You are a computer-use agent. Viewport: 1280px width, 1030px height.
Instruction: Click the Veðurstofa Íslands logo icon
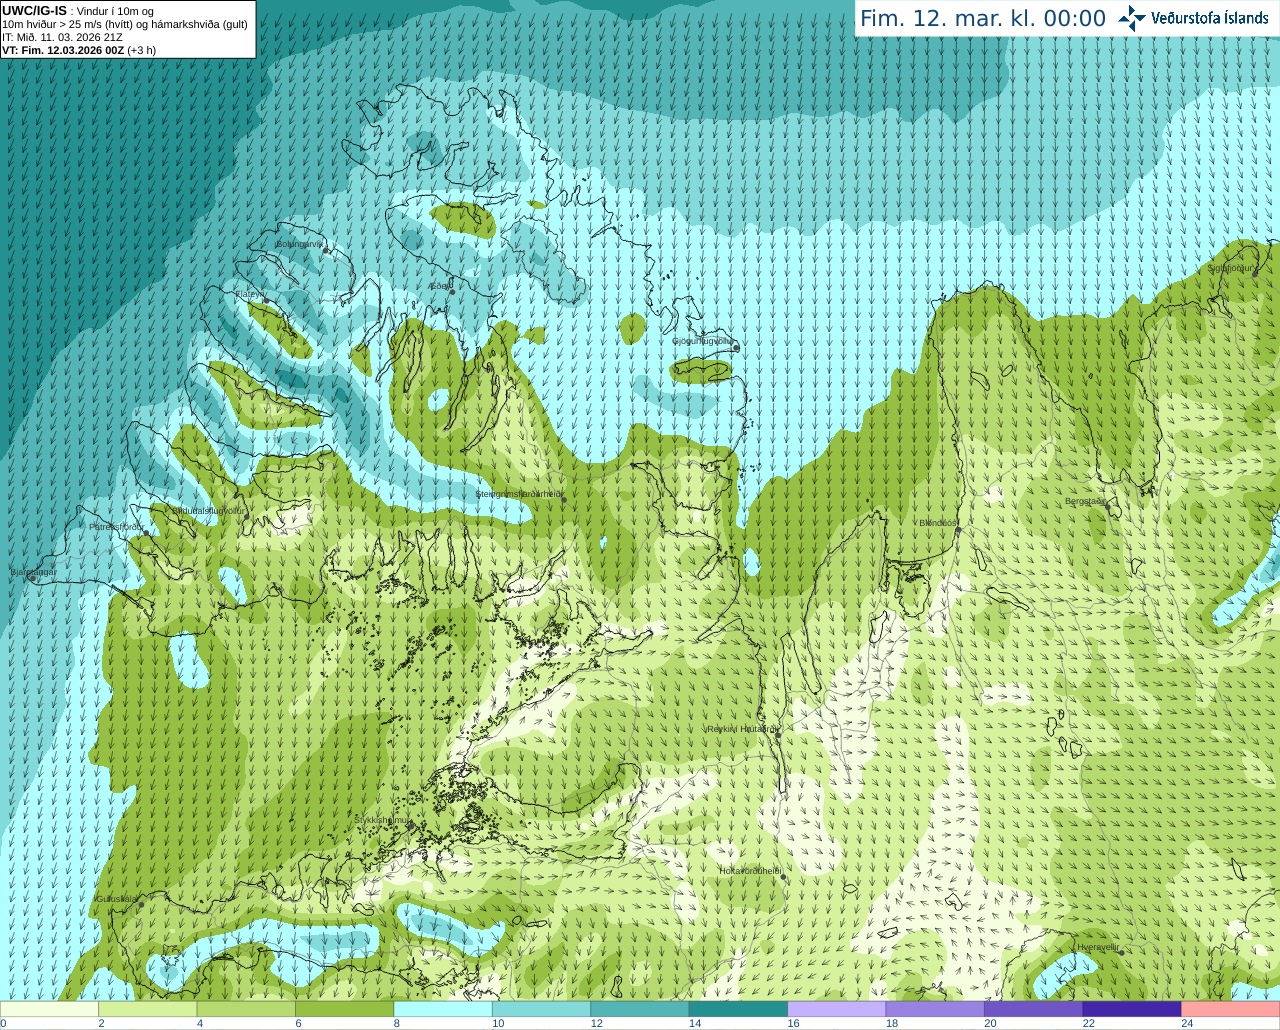1132,18
